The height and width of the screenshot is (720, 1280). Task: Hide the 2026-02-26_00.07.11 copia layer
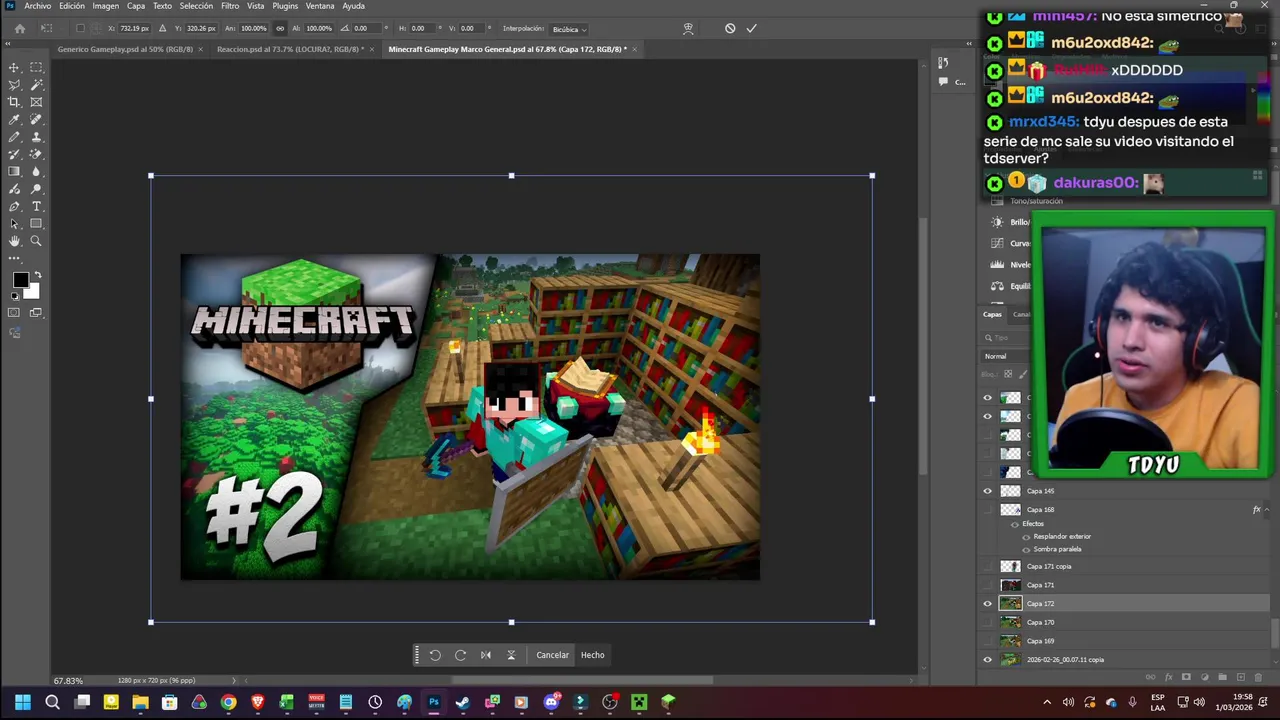click(988, 660)
